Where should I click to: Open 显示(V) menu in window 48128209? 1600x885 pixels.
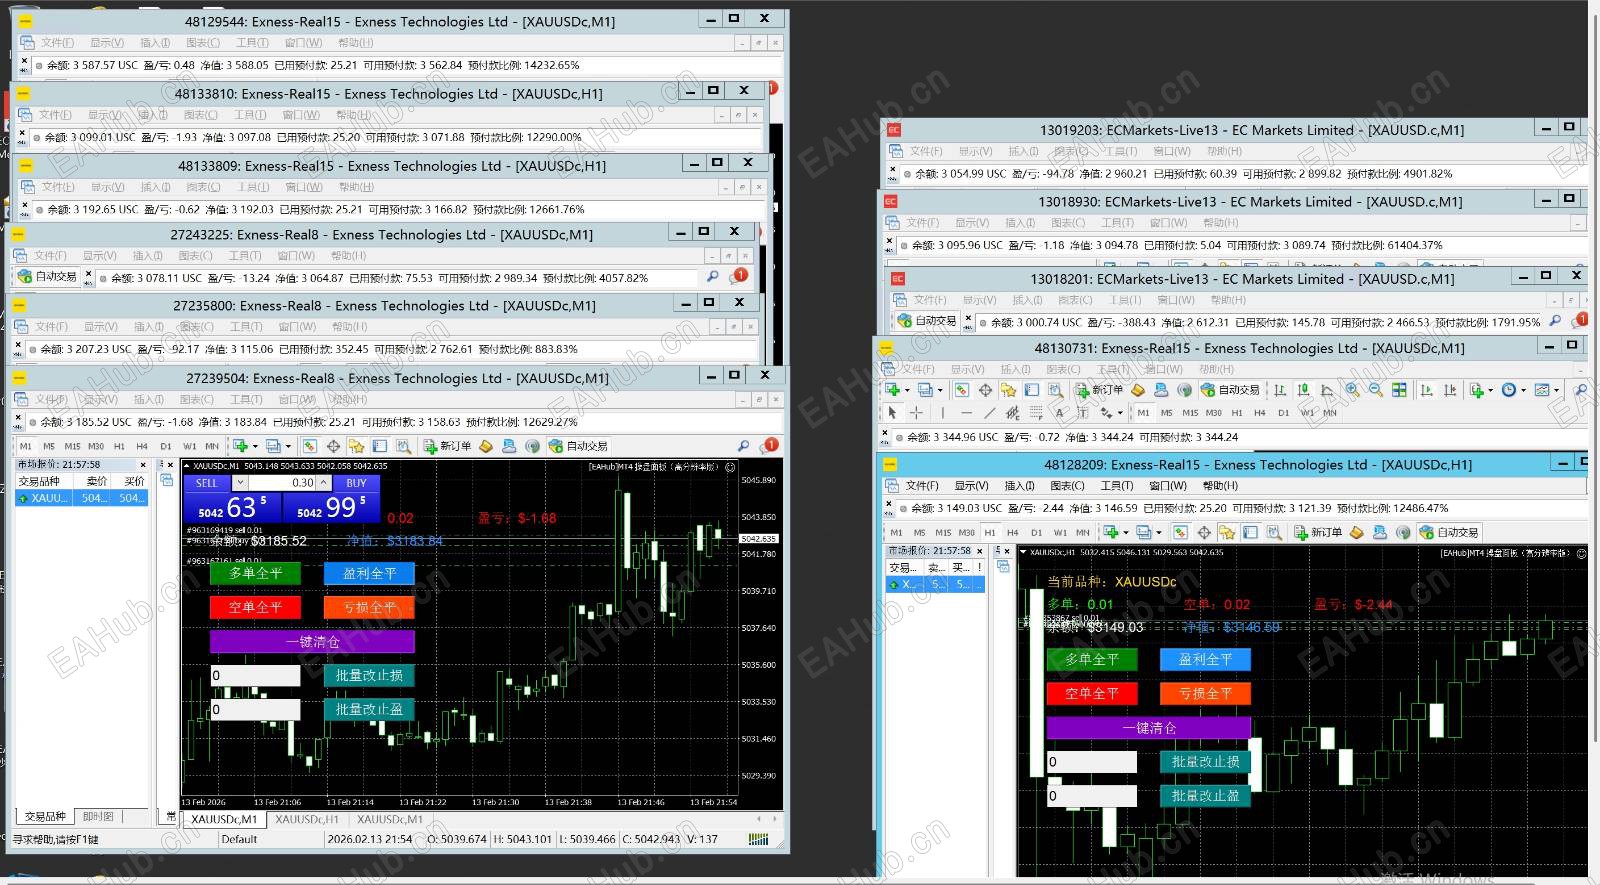pos(971,486)
